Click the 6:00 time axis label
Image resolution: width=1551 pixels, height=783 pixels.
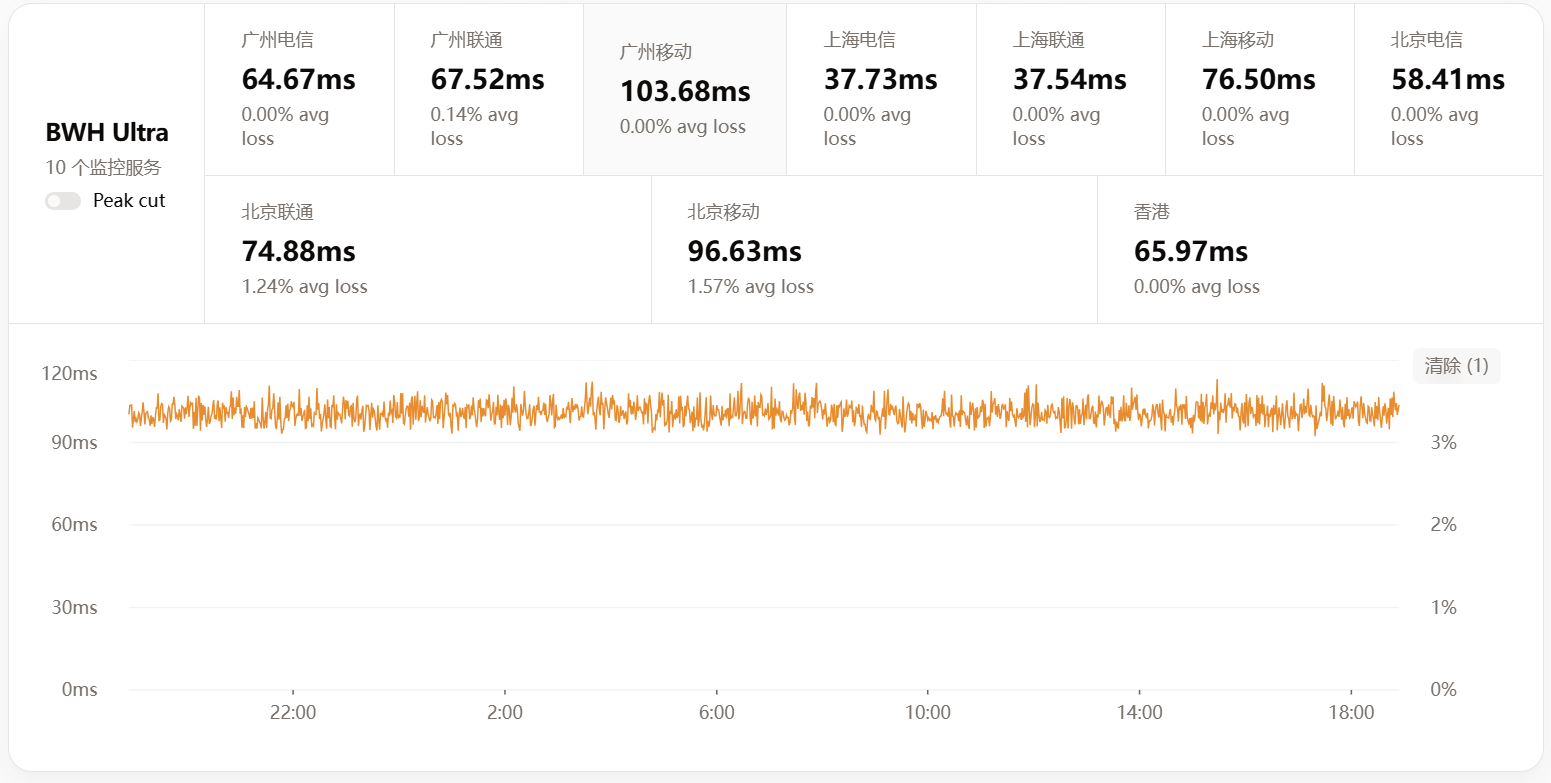coord(716,713)
